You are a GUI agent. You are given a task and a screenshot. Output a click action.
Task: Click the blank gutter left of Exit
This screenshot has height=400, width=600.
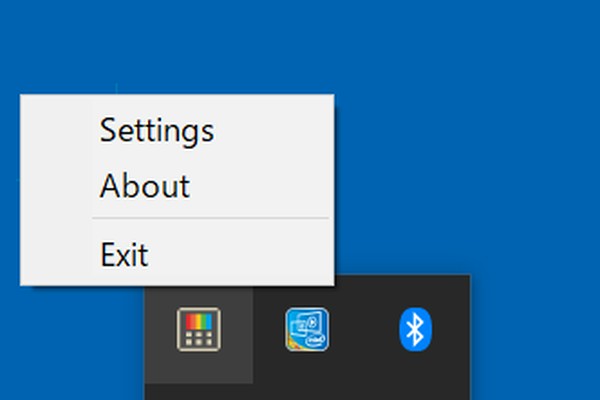(x=56, y=254)
